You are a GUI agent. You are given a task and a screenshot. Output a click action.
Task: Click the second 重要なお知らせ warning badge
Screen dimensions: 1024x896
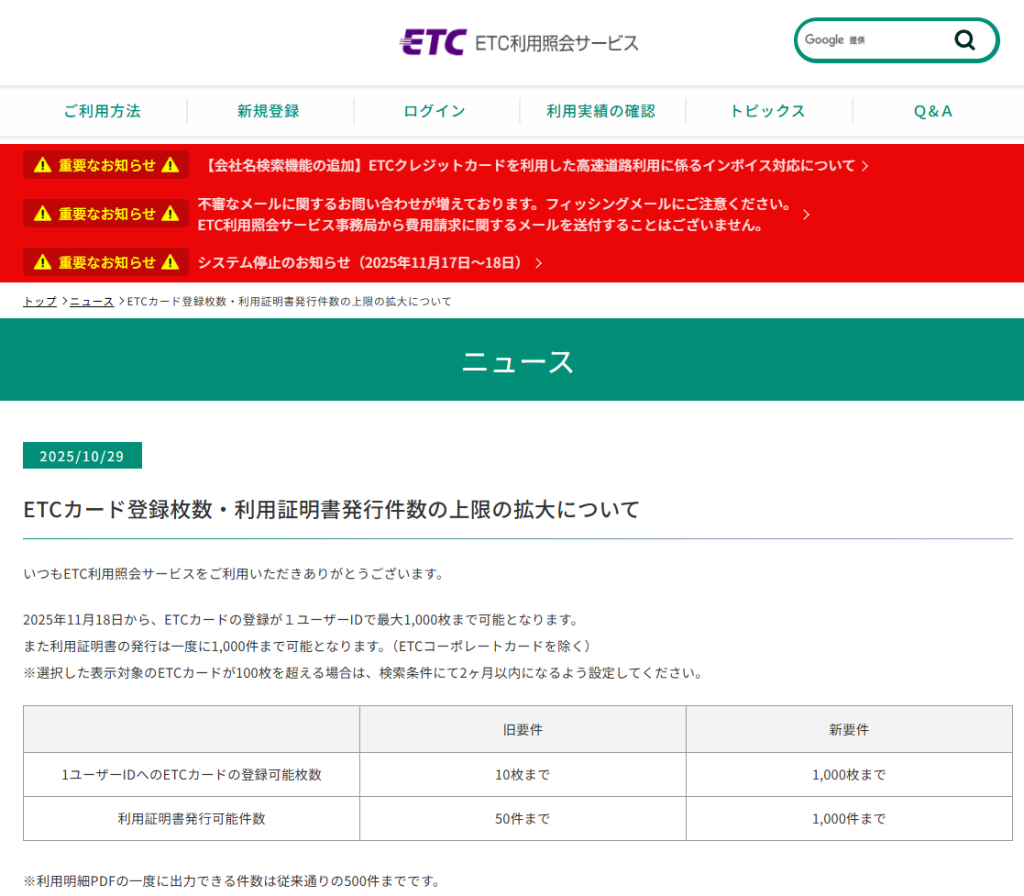[x=106, y=213]
